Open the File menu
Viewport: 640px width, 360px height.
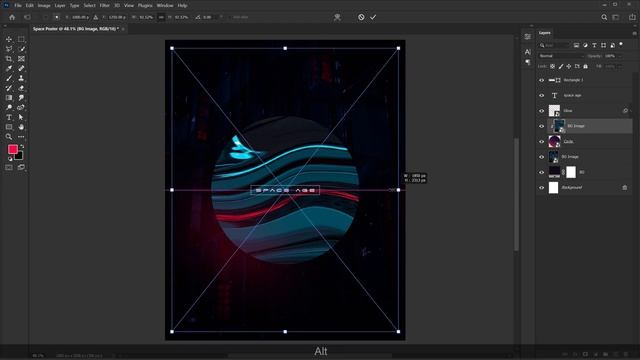point(18,6)
